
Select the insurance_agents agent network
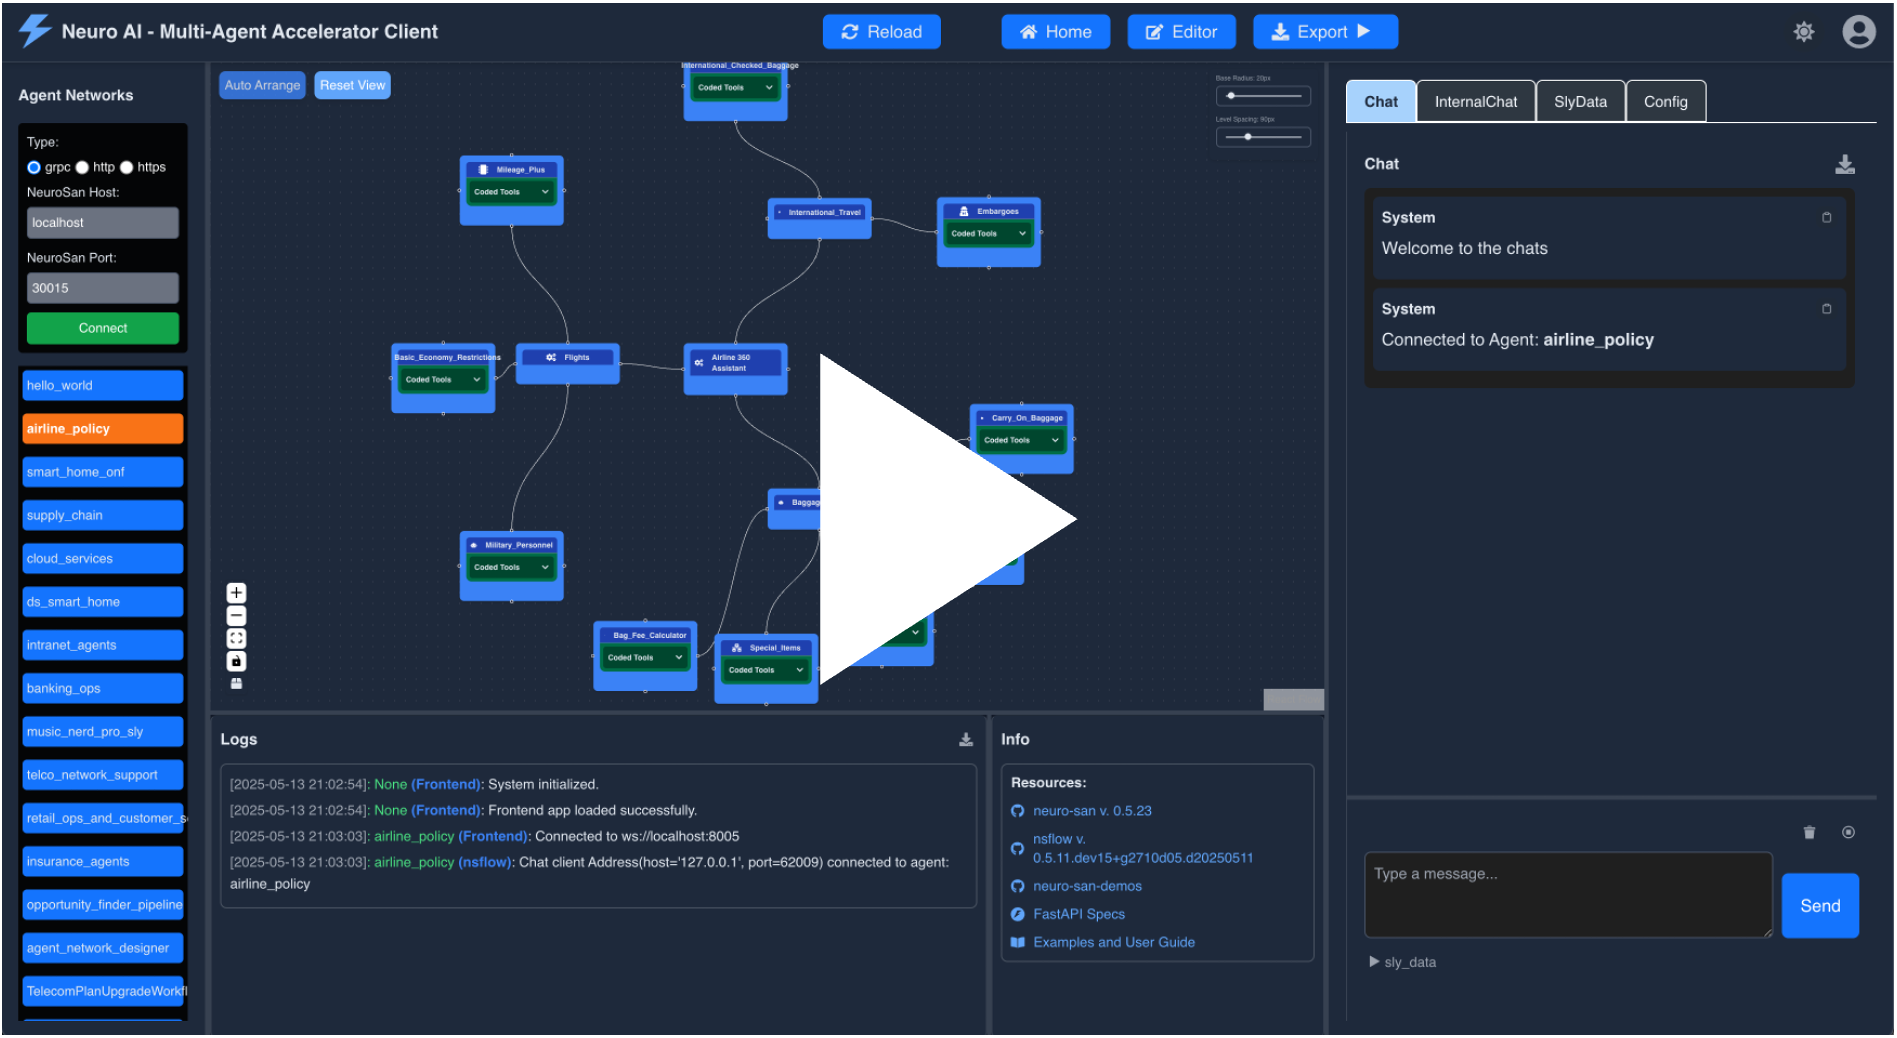[103, 862]
